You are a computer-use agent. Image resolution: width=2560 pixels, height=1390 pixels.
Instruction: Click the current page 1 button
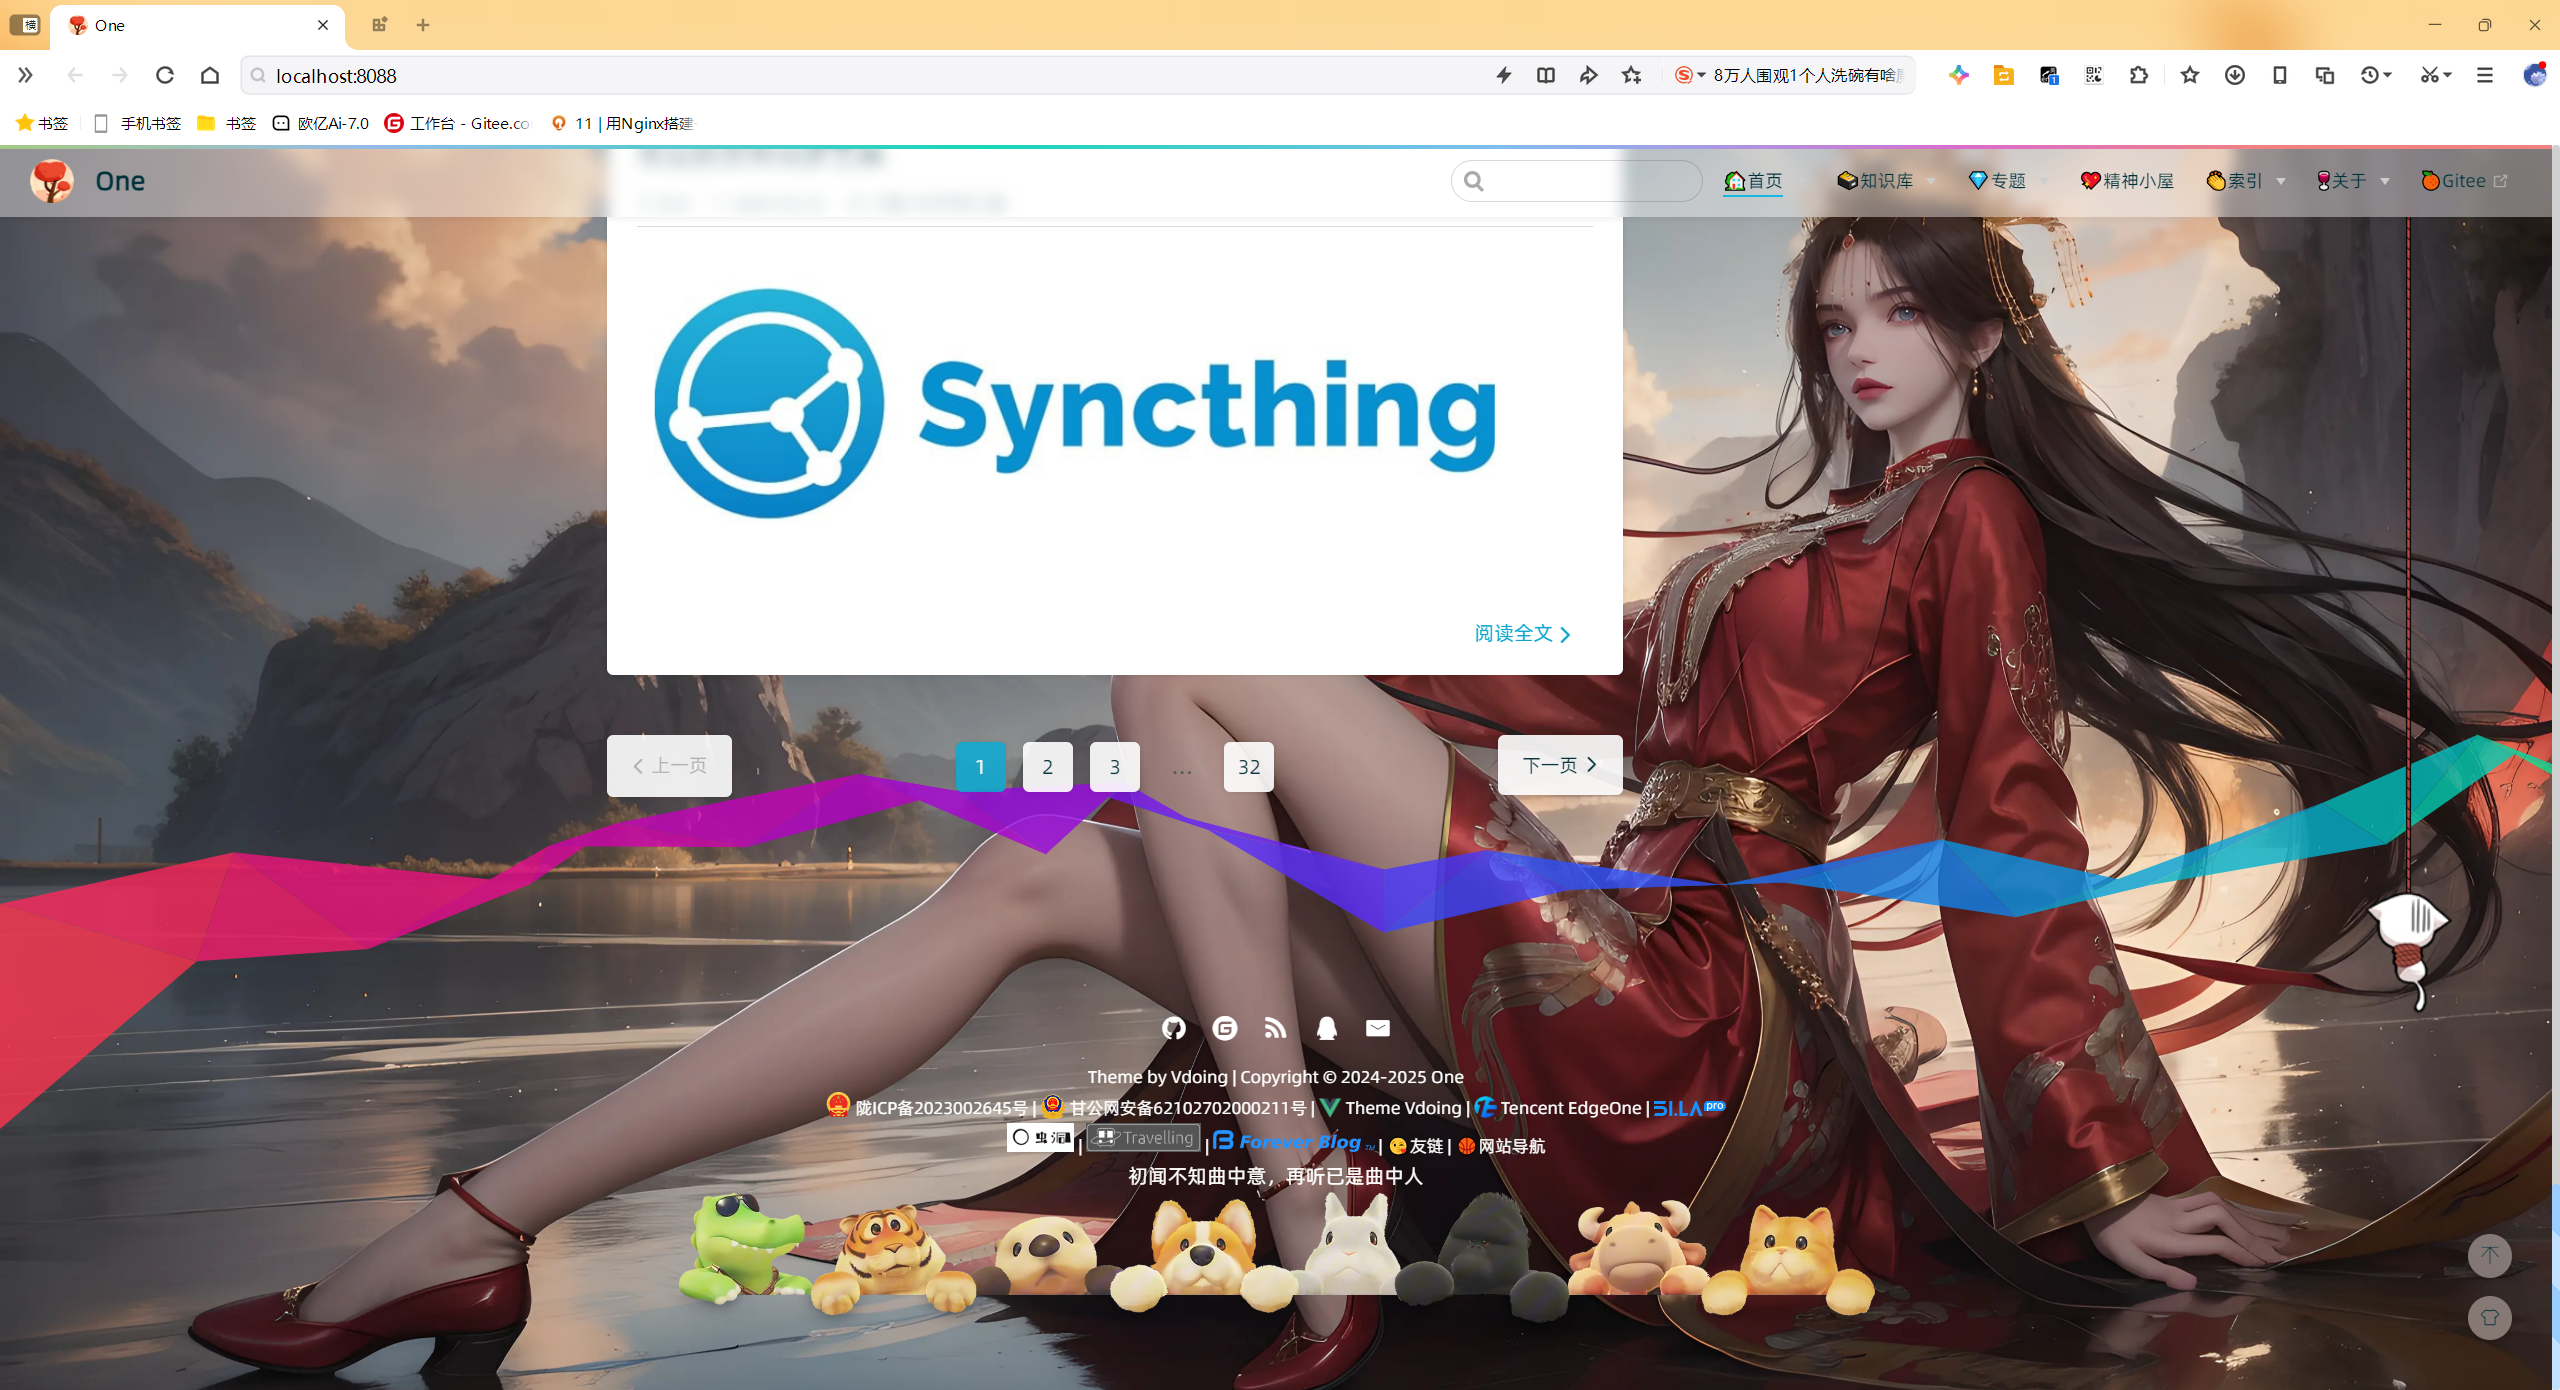[980, 767]
